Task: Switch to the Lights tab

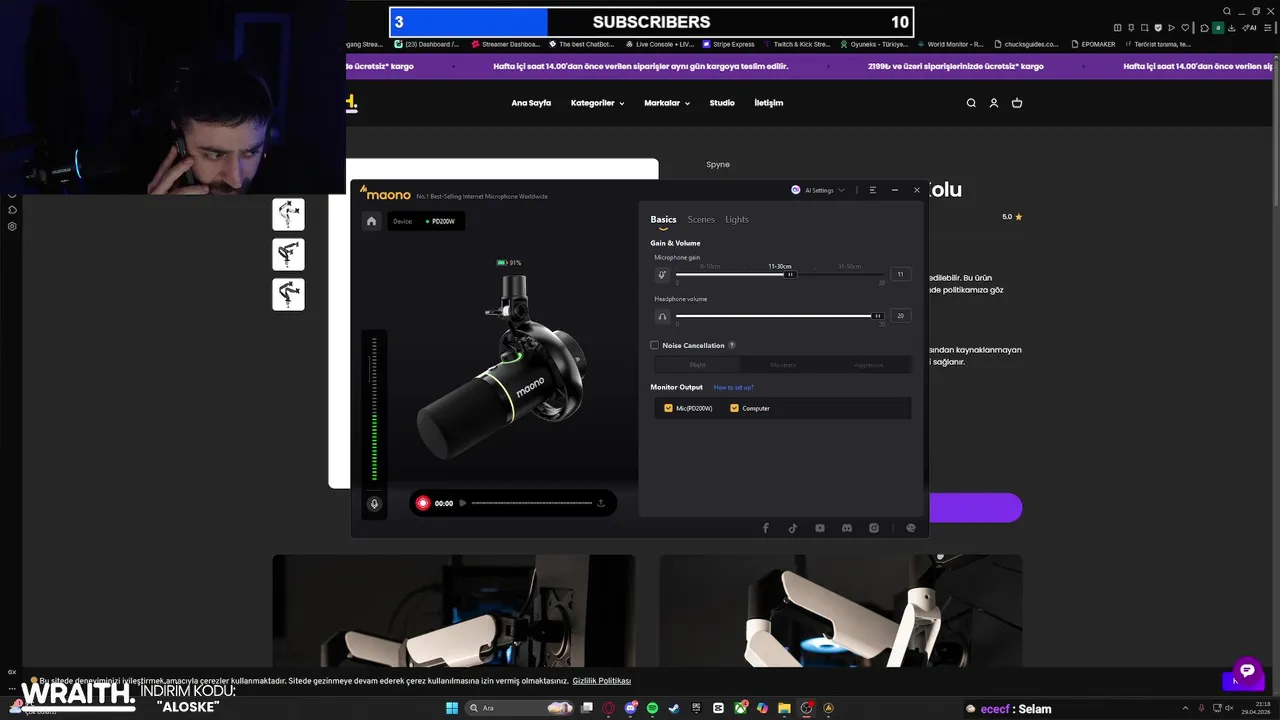Action: click(737, 219)
